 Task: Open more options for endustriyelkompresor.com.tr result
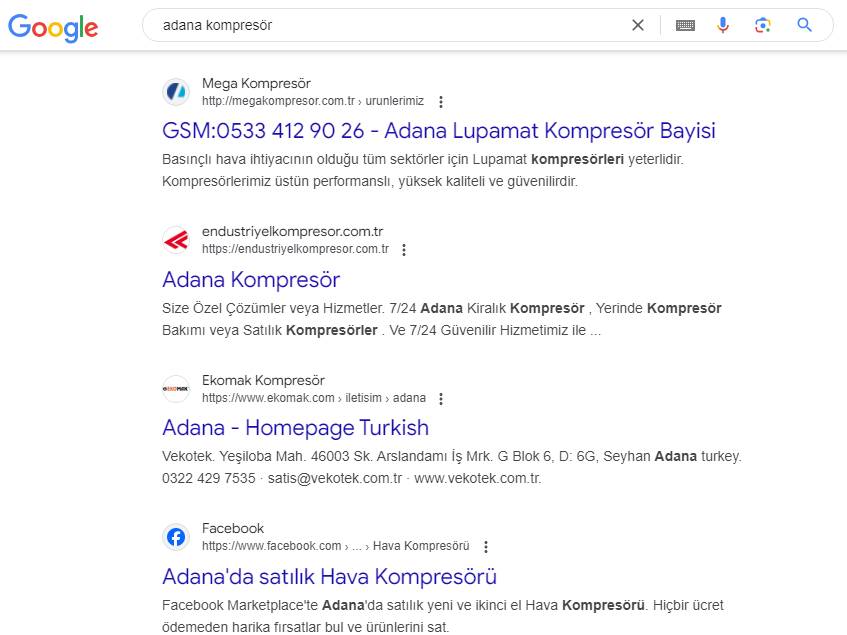click(x=404, y=250)
